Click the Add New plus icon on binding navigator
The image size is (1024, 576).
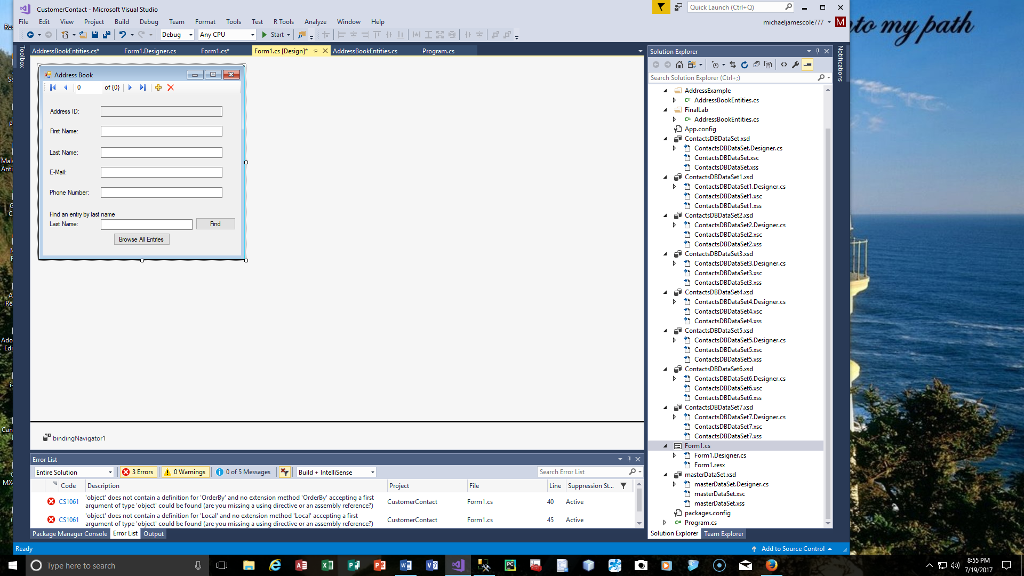pyautogui.click(x=158, y=88)
